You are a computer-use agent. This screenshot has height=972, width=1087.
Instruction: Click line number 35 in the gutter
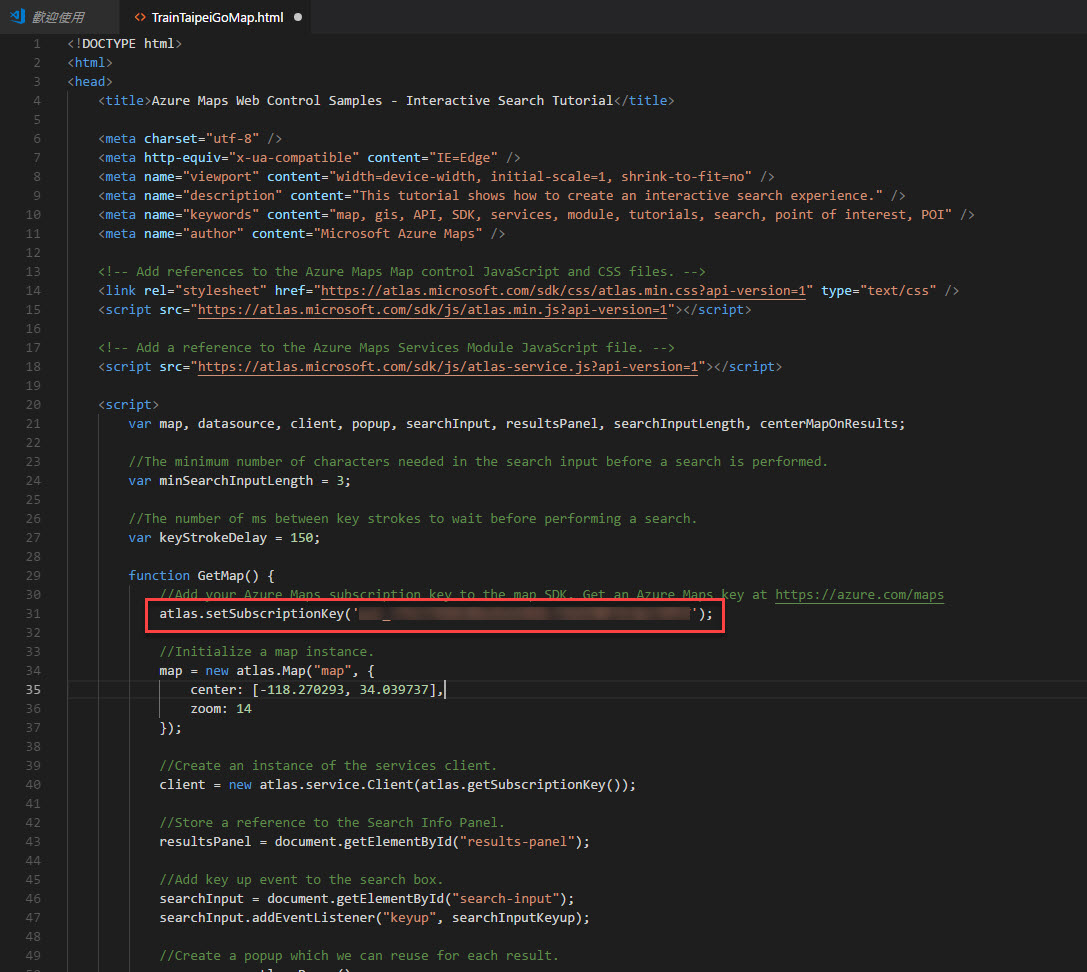(x=33, y=690)
